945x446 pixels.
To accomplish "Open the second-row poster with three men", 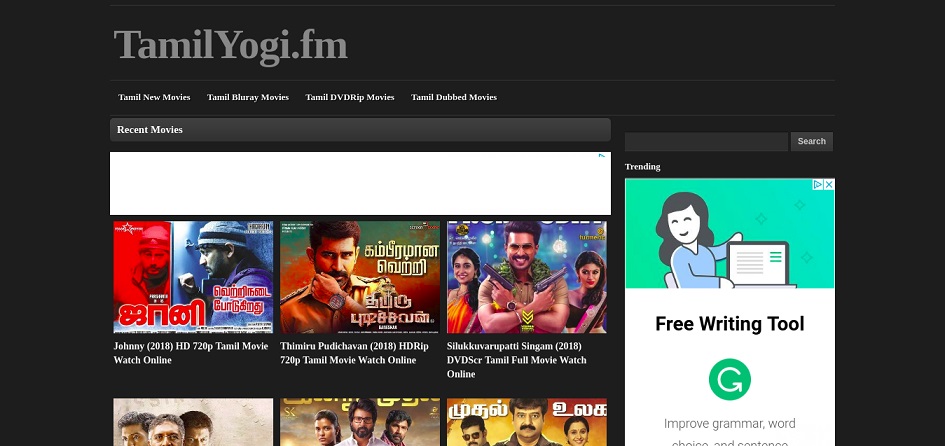I will [193, 422].
